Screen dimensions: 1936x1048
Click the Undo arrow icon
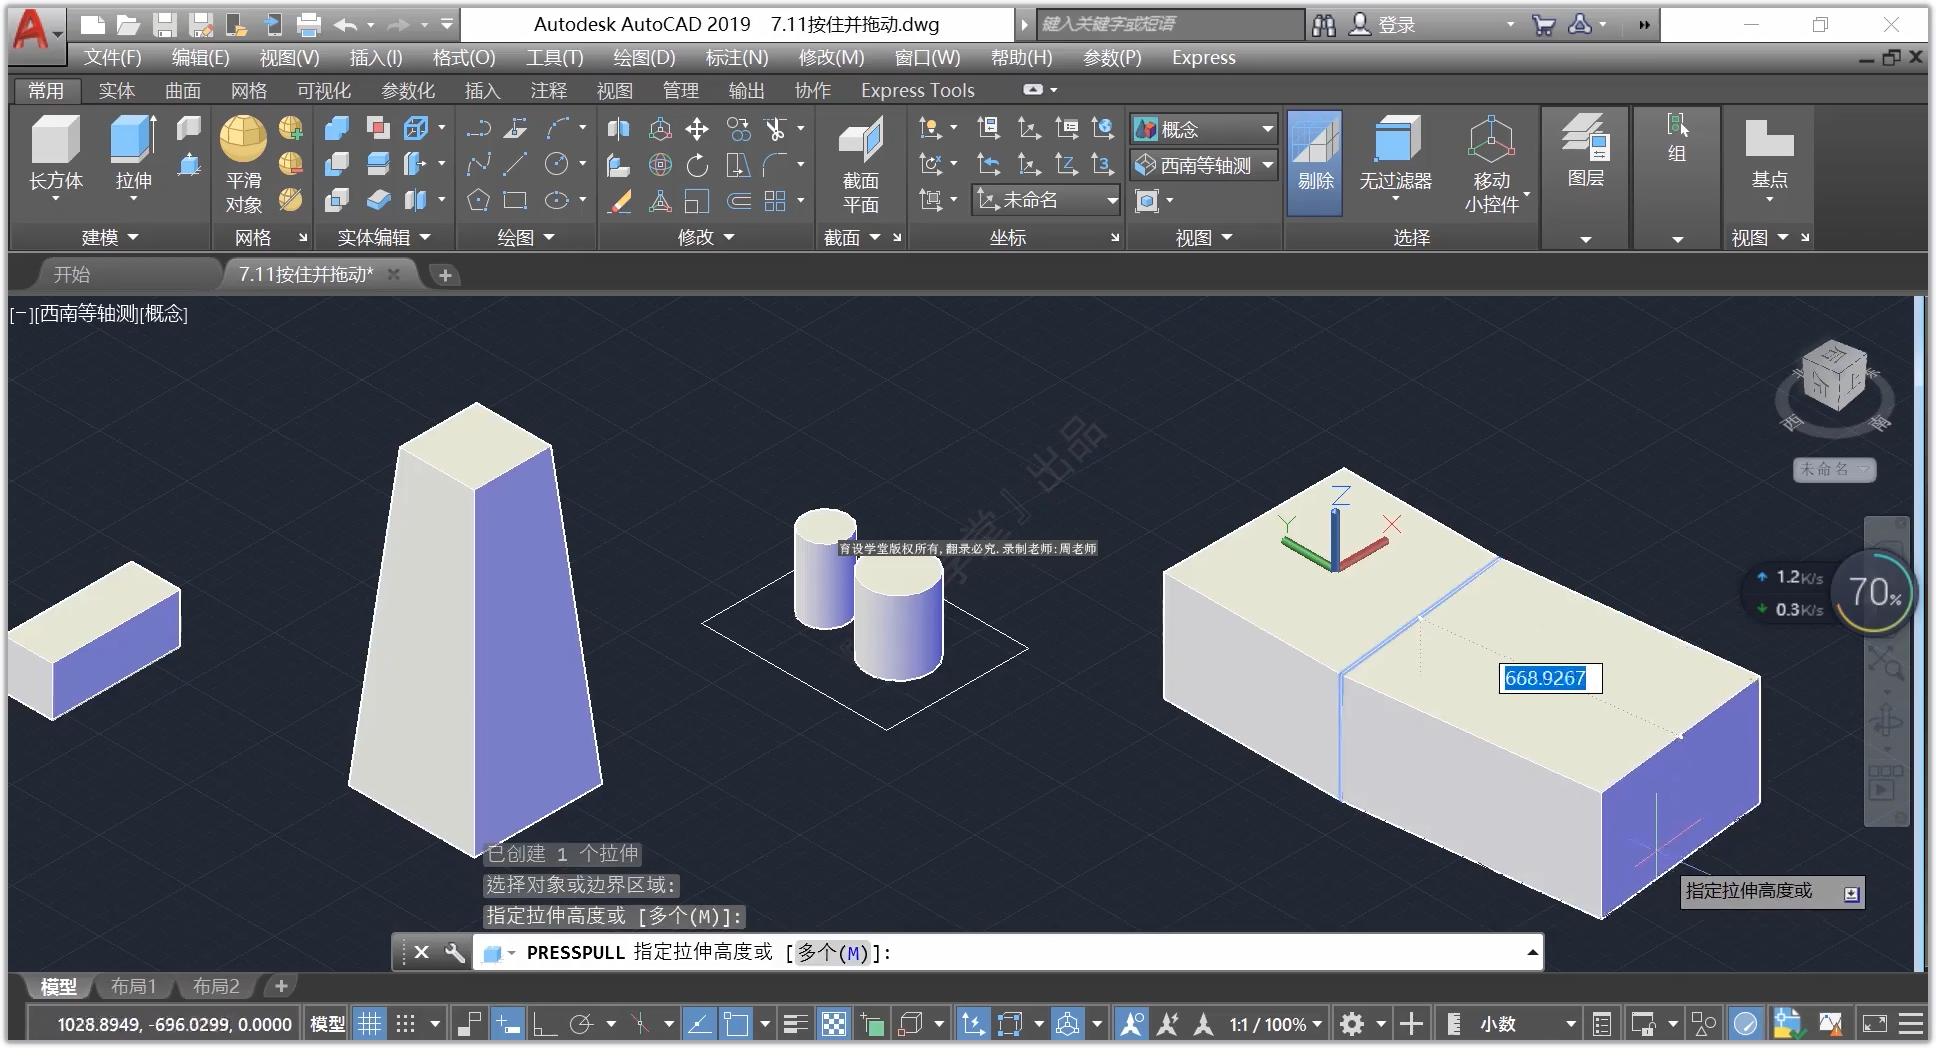click(346, 25)
